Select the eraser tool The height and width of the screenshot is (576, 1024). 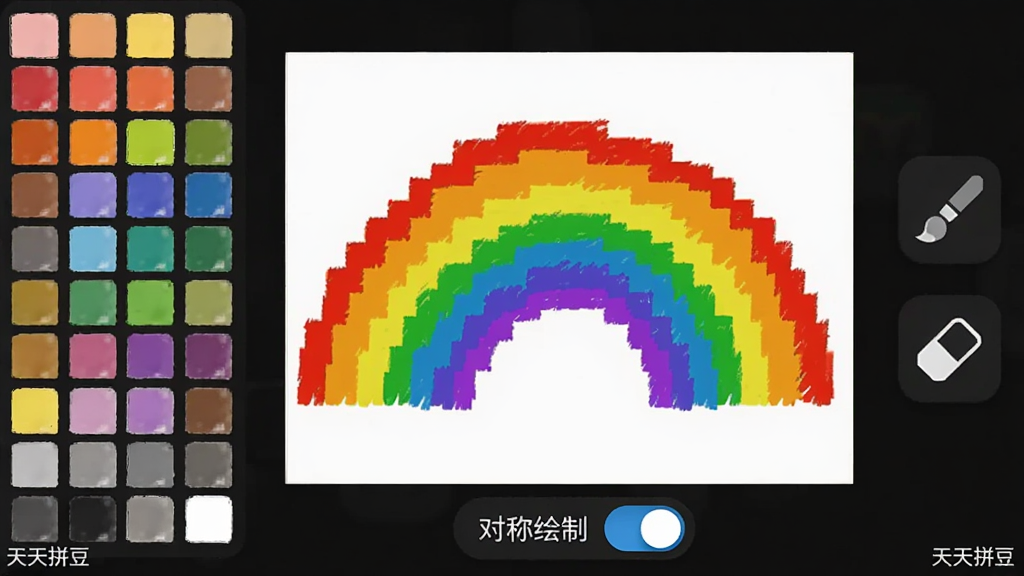point(949,349)
